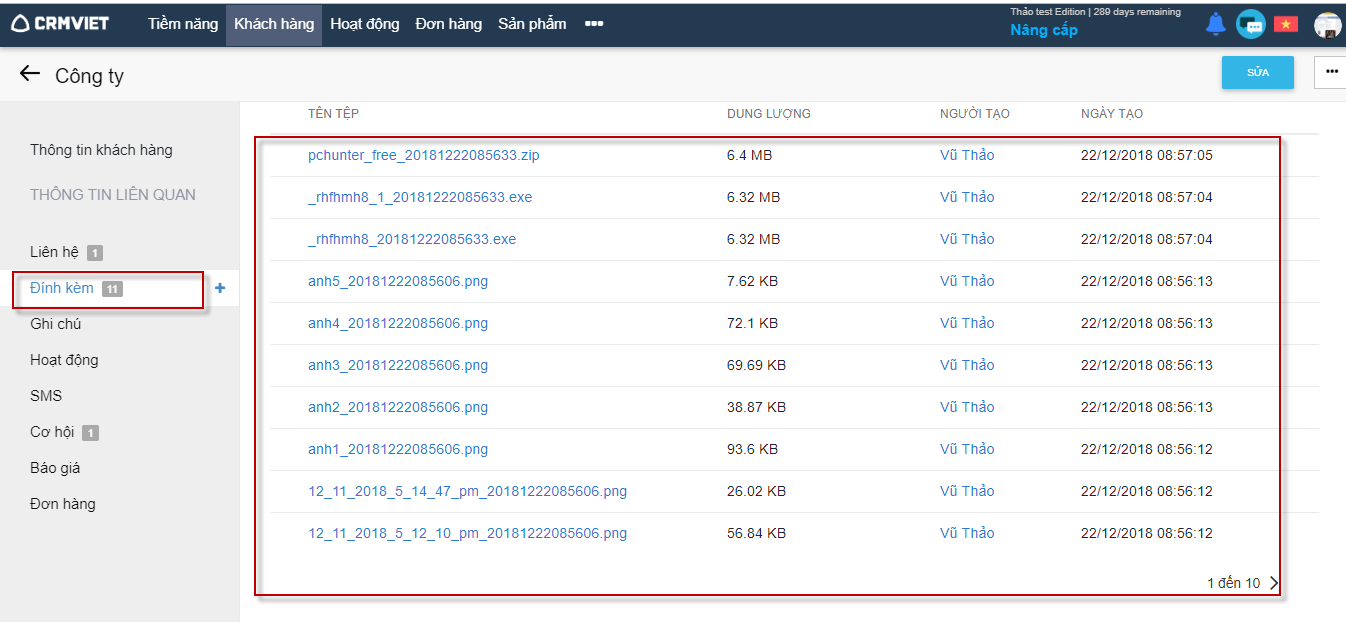Click the Nâng cấp upgrade link
Viewport: 1346px width, 622px height.
(x=1043, y=30)
